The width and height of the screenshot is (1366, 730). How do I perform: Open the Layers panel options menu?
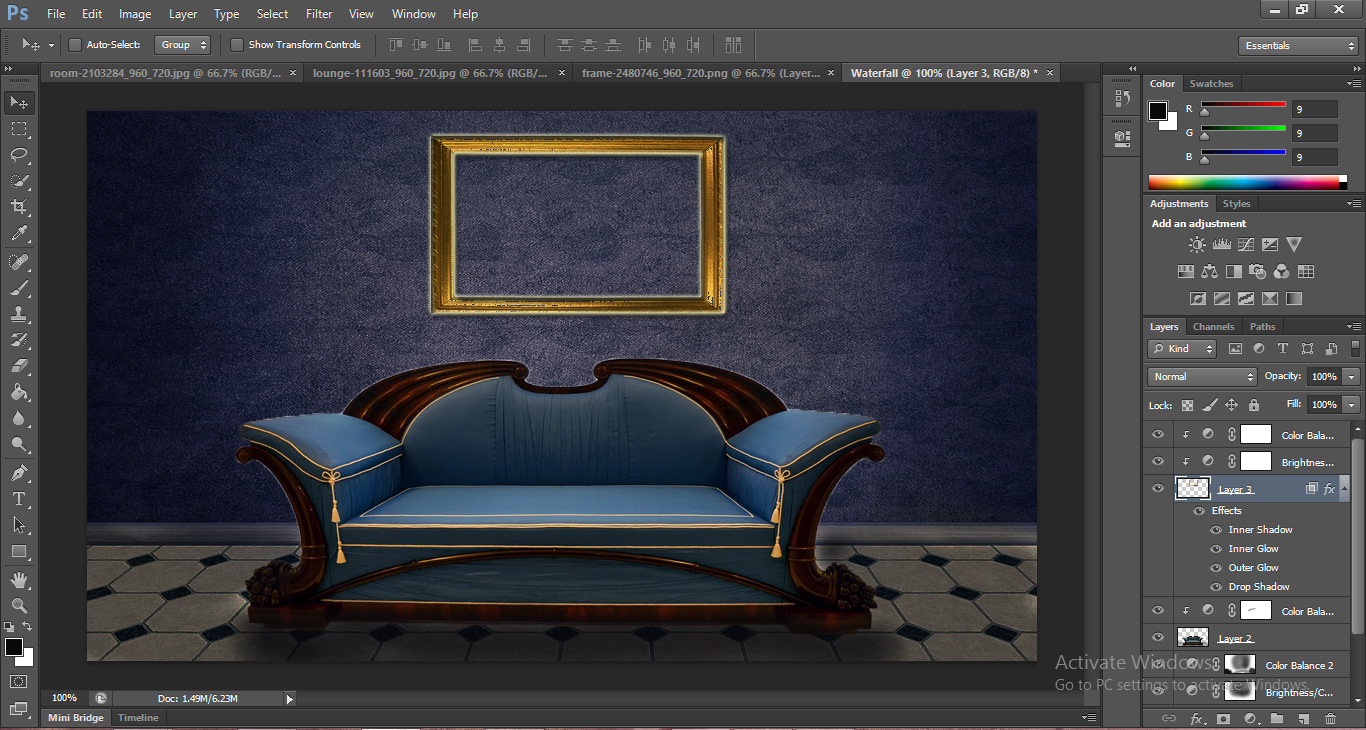1353,327
